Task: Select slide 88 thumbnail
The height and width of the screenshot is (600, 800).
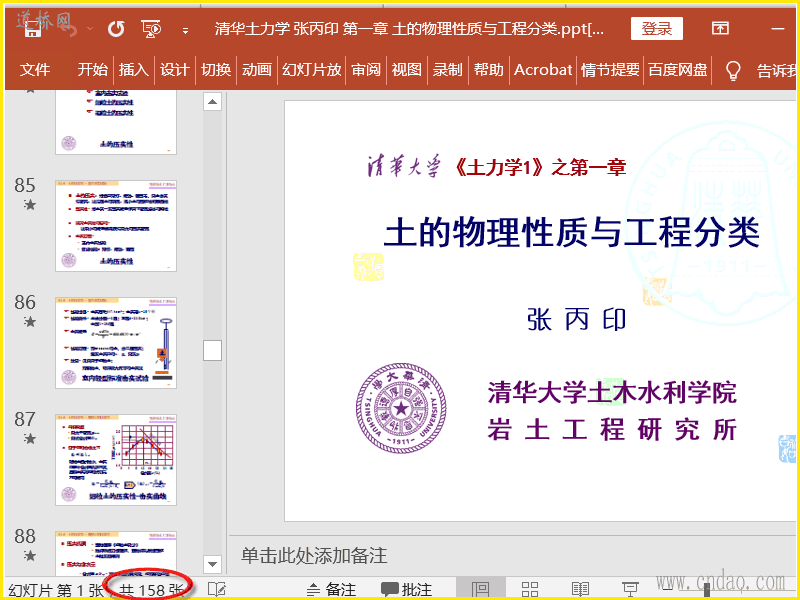Action: (116, 553)
